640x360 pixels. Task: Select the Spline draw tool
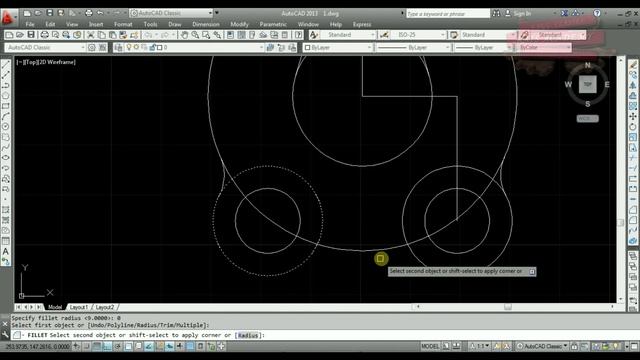[6, 147]
